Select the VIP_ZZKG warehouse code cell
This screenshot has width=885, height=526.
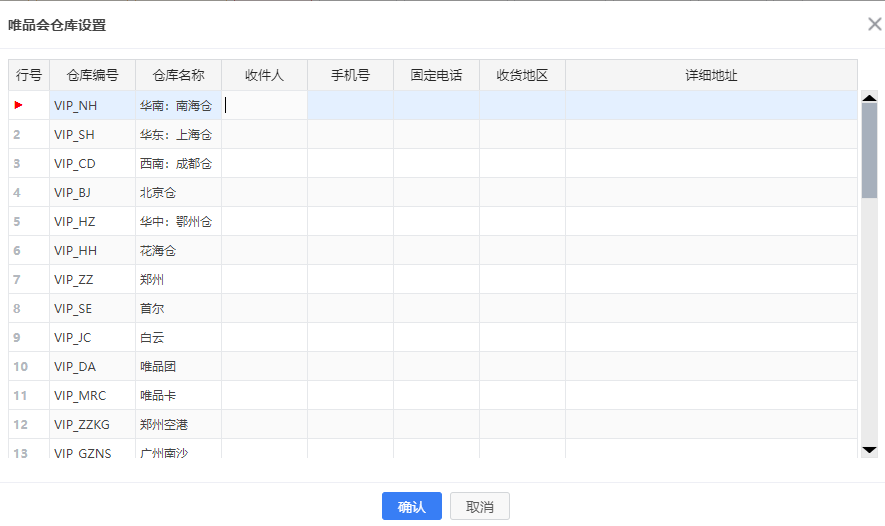click(x=93, y=424)
